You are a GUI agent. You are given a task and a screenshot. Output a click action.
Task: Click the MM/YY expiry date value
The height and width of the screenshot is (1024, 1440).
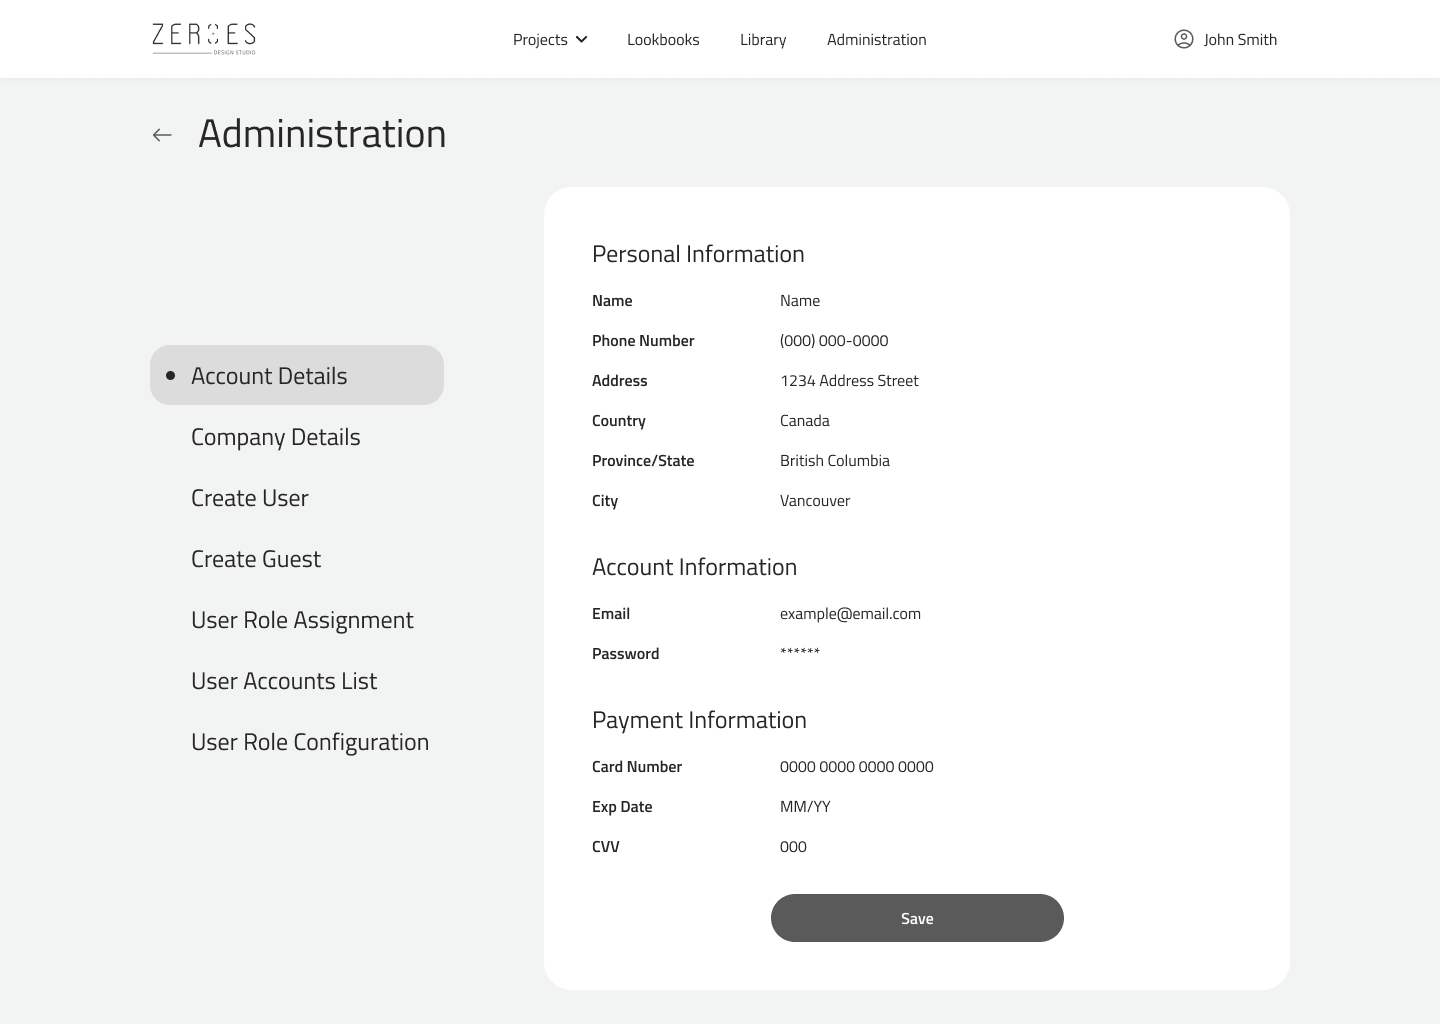point(805,807)
